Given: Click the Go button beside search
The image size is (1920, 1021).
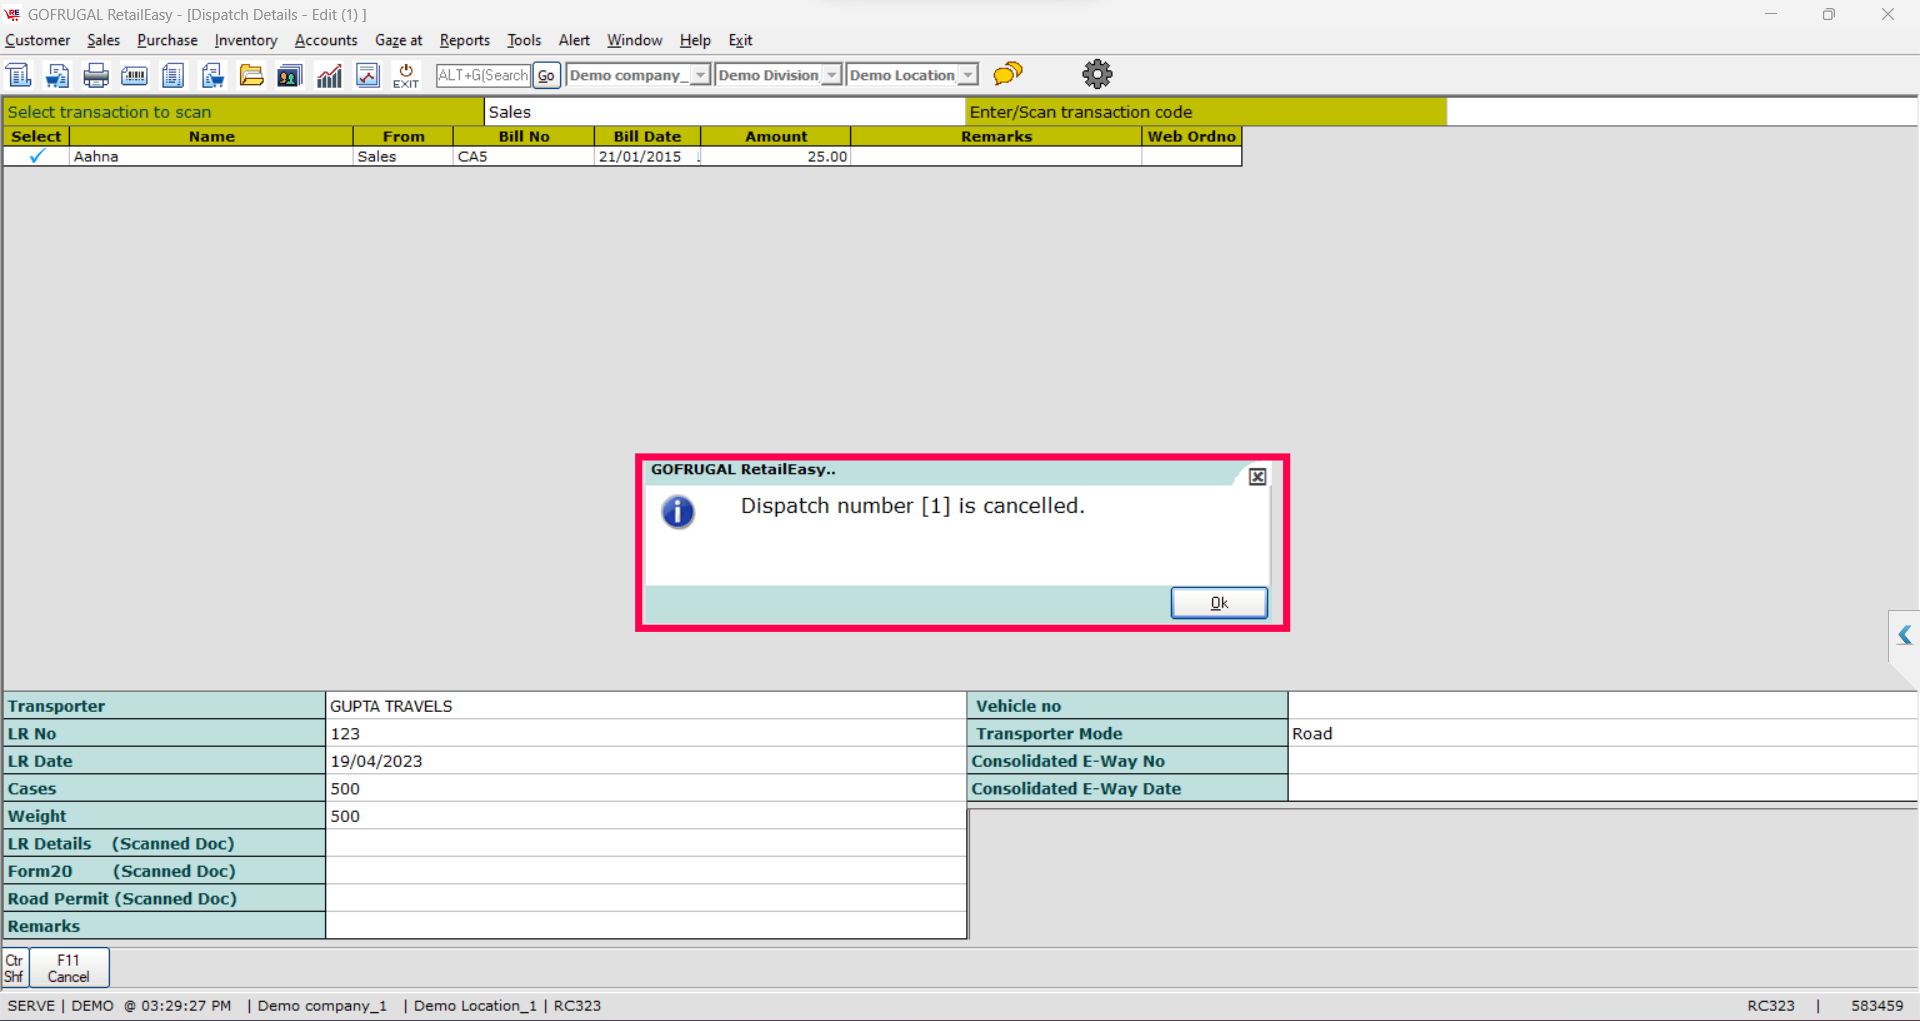Looking at the screenshot, I should [546, 75].
